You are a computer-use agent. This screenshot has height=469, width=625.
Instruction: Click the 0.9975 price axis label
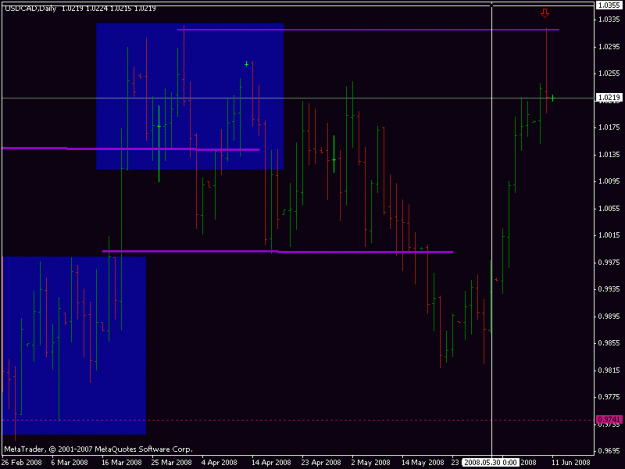click(x=609, y=262)
